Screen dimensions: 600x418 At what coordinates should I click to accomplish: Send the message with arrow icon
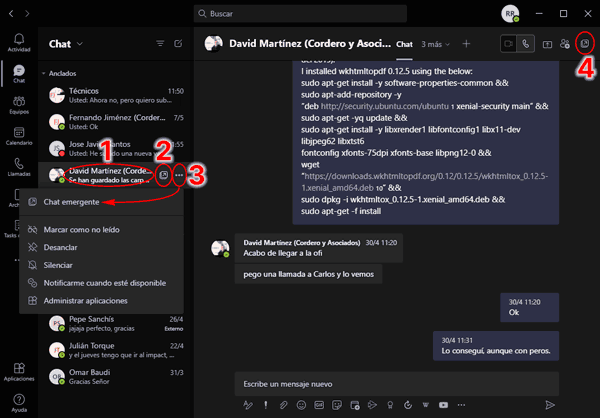pyautogui.click(x=550, y=405)
